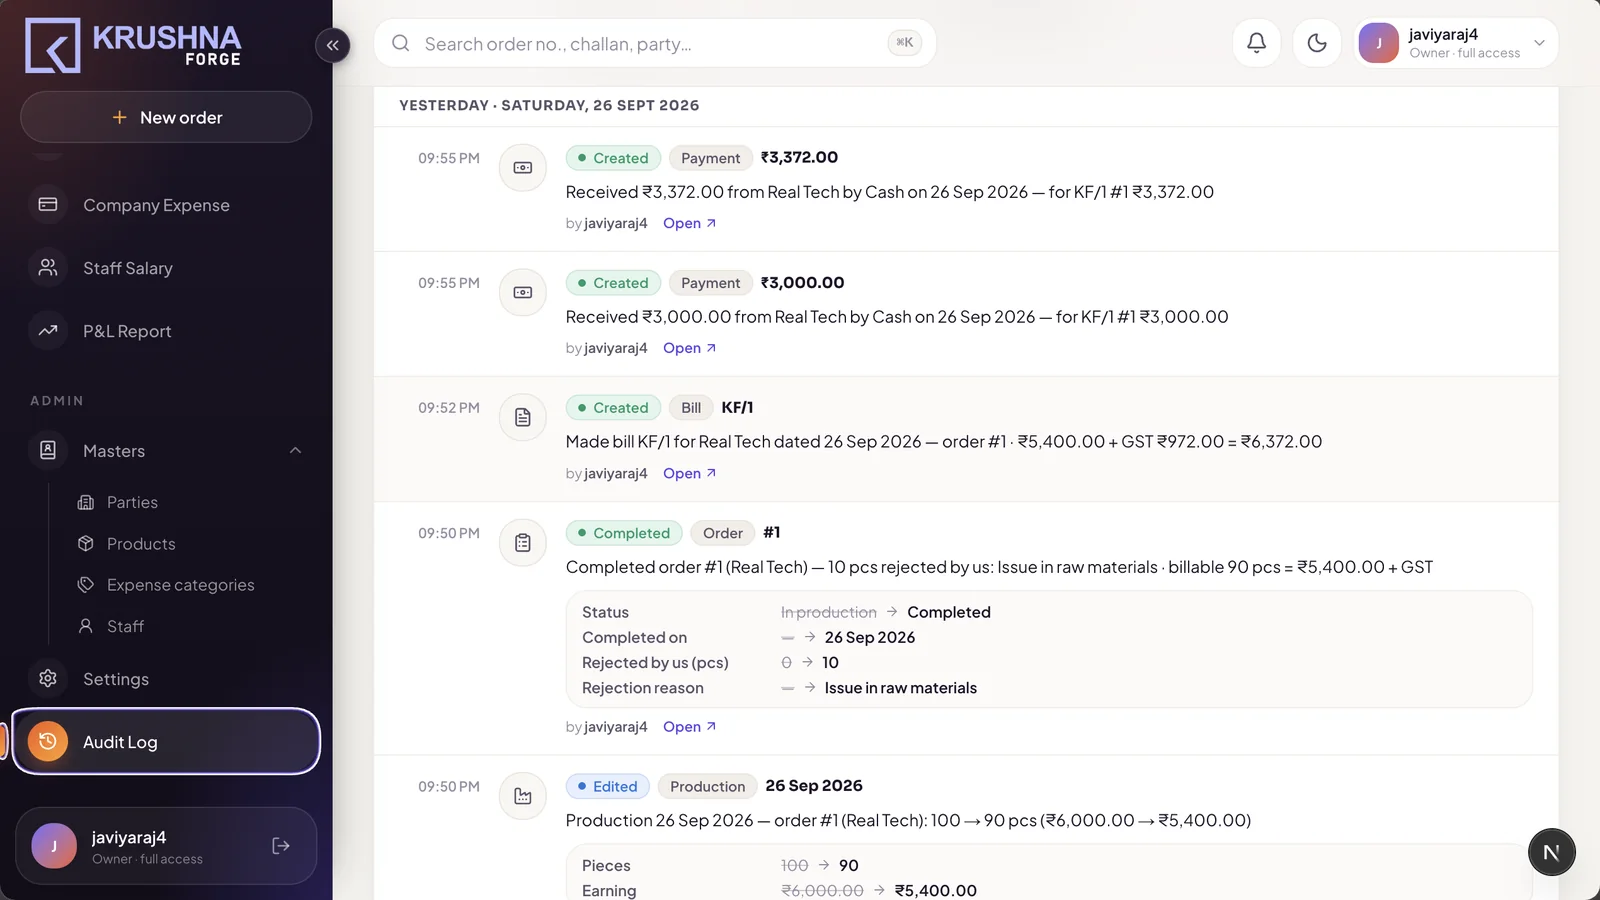Collapse the sidebar with double-chevron button
This screenshot has height=900, width=1600.
coord(332,45)
